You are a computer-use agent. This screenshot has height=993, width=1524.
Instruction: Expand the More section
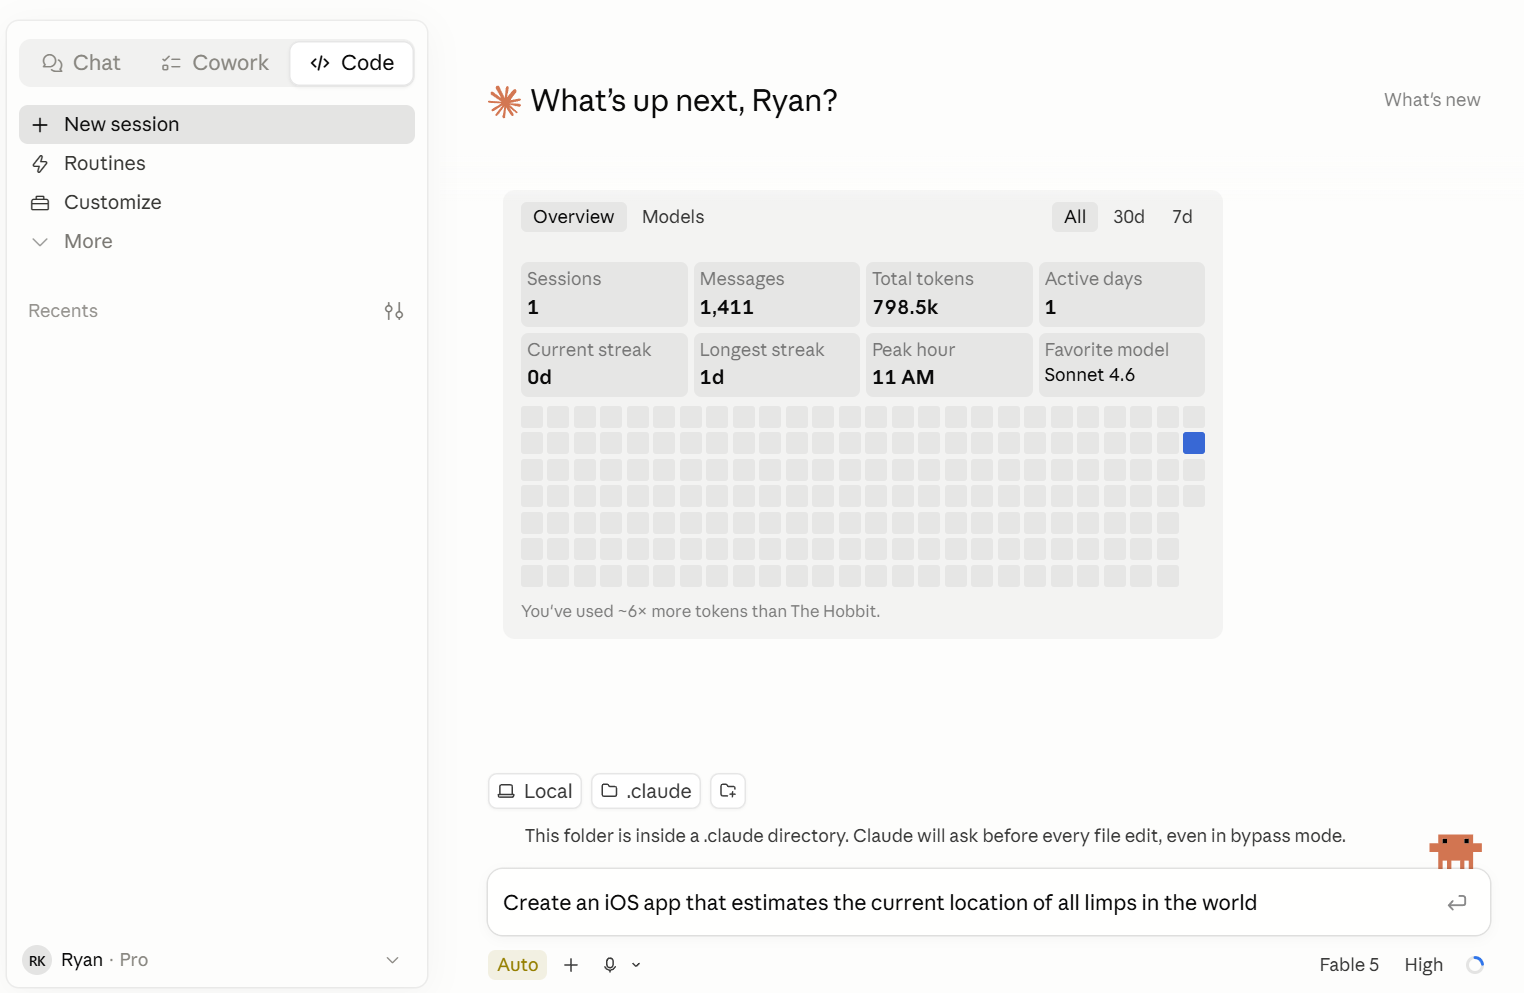(217, 241)
